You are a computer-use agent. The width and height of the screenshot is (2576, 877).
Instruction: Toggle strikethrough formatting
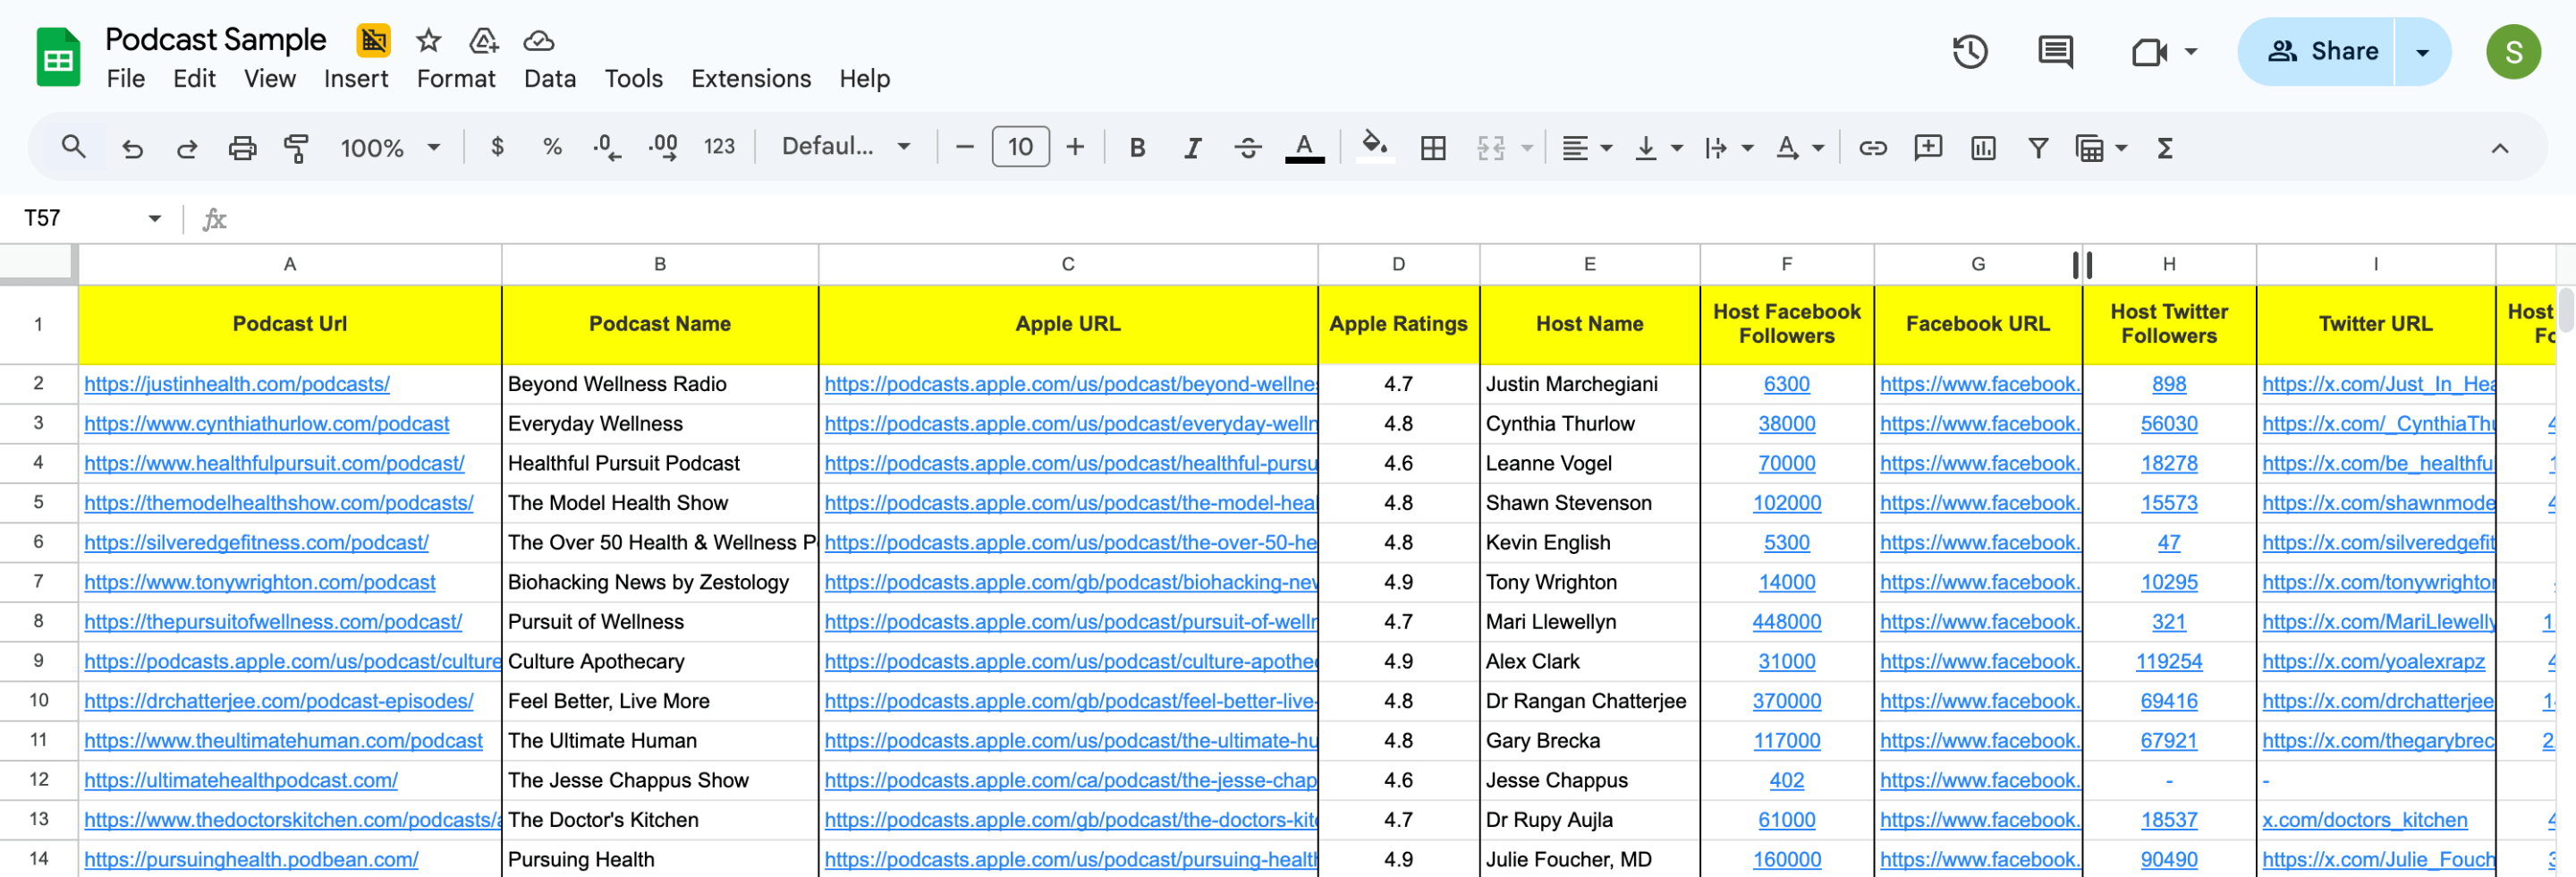coord(1248,148)
